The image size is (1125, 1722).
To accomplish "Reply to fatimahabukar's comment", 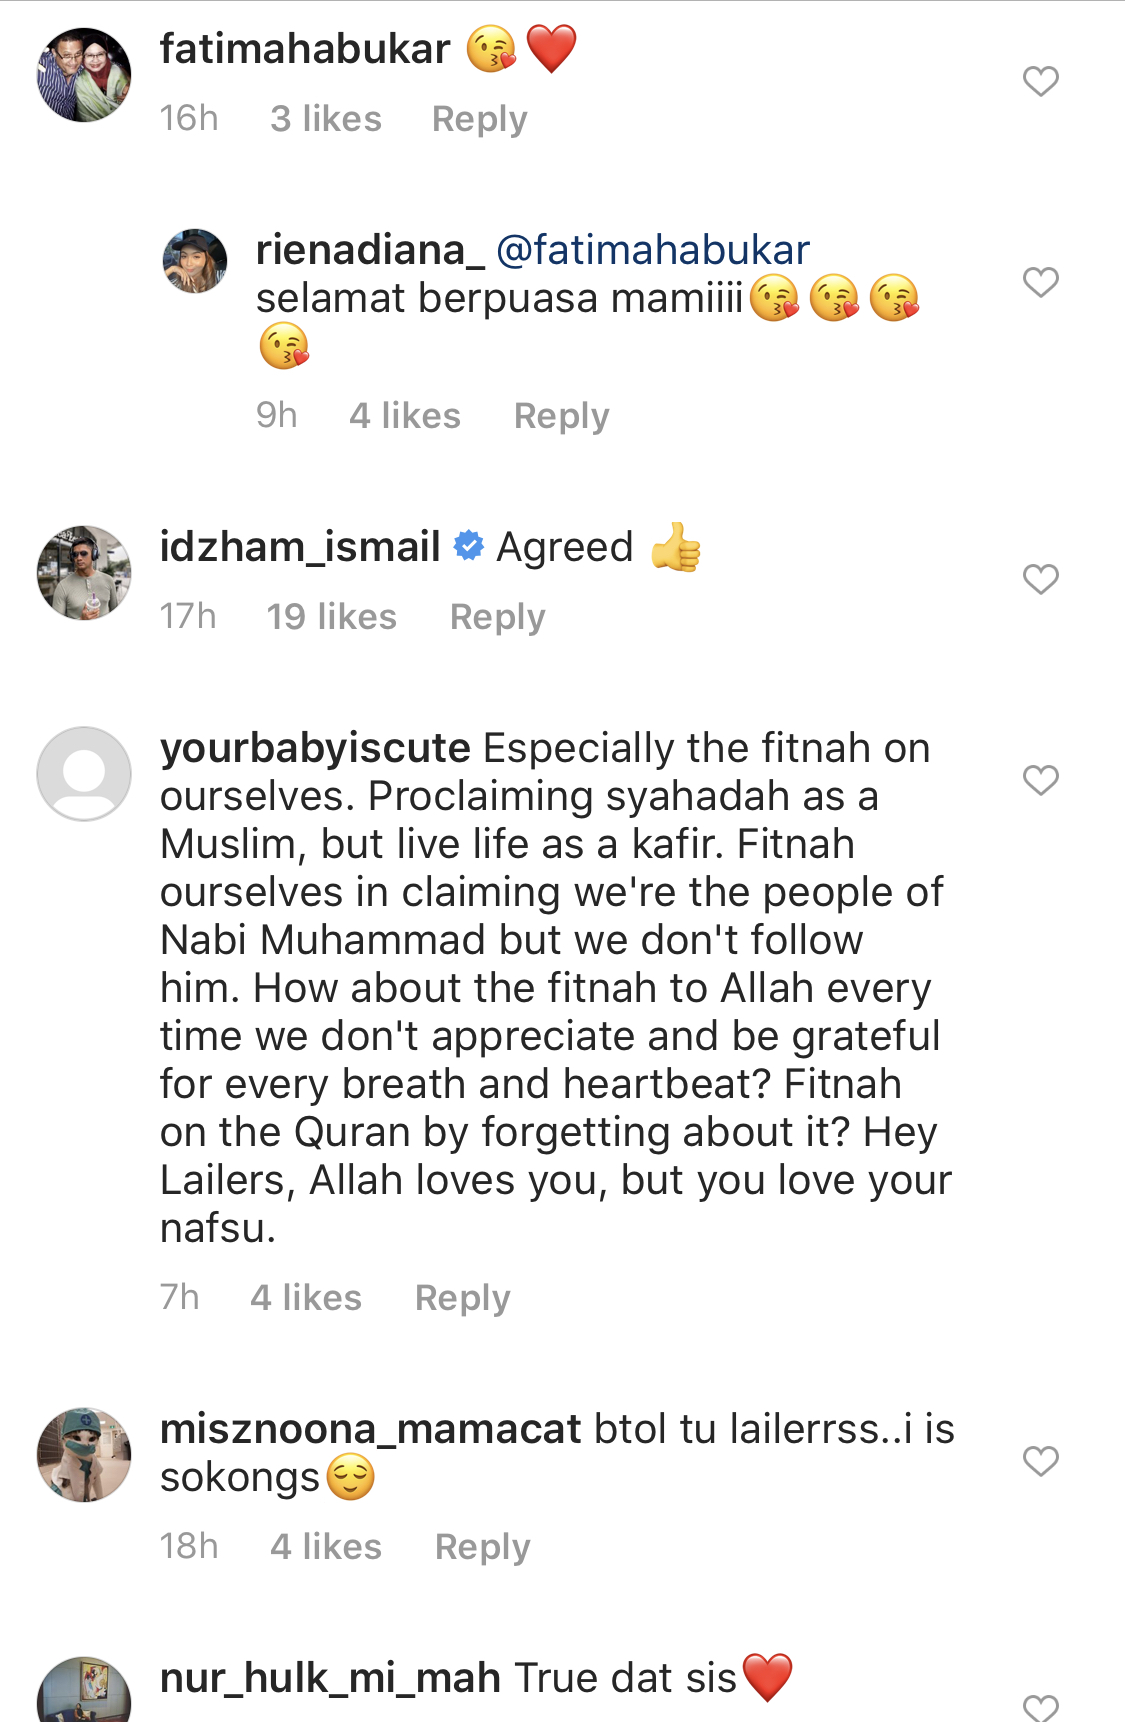I will pyautogui.click(x=479, y=119).
